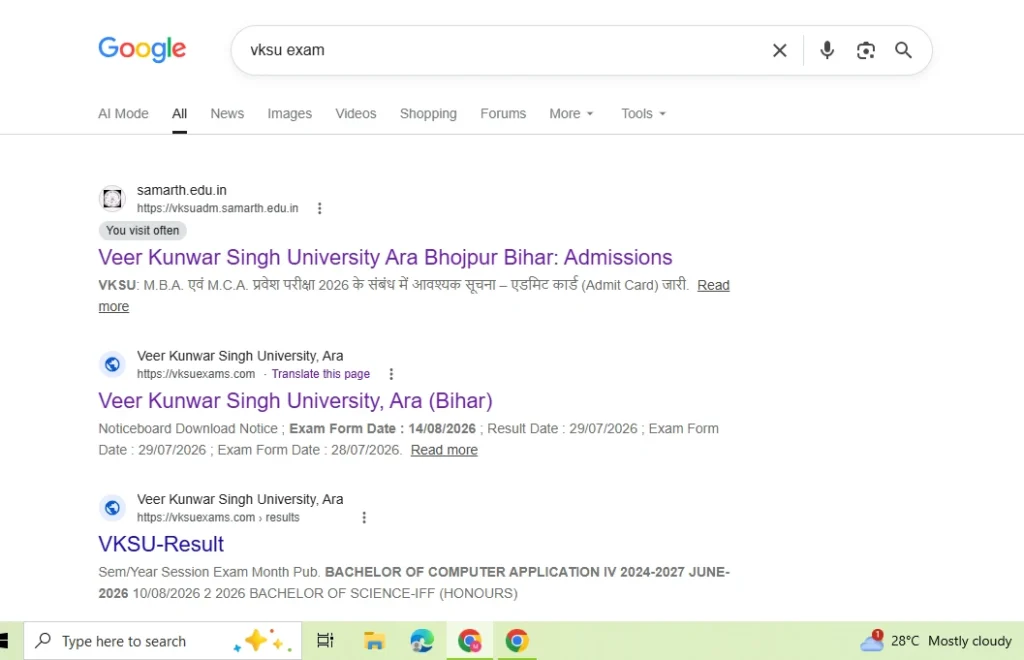Launch Microsoft Edge from the taskbar
The height and width of the screenshot is (660, 1024).
(x=422, y=641)
